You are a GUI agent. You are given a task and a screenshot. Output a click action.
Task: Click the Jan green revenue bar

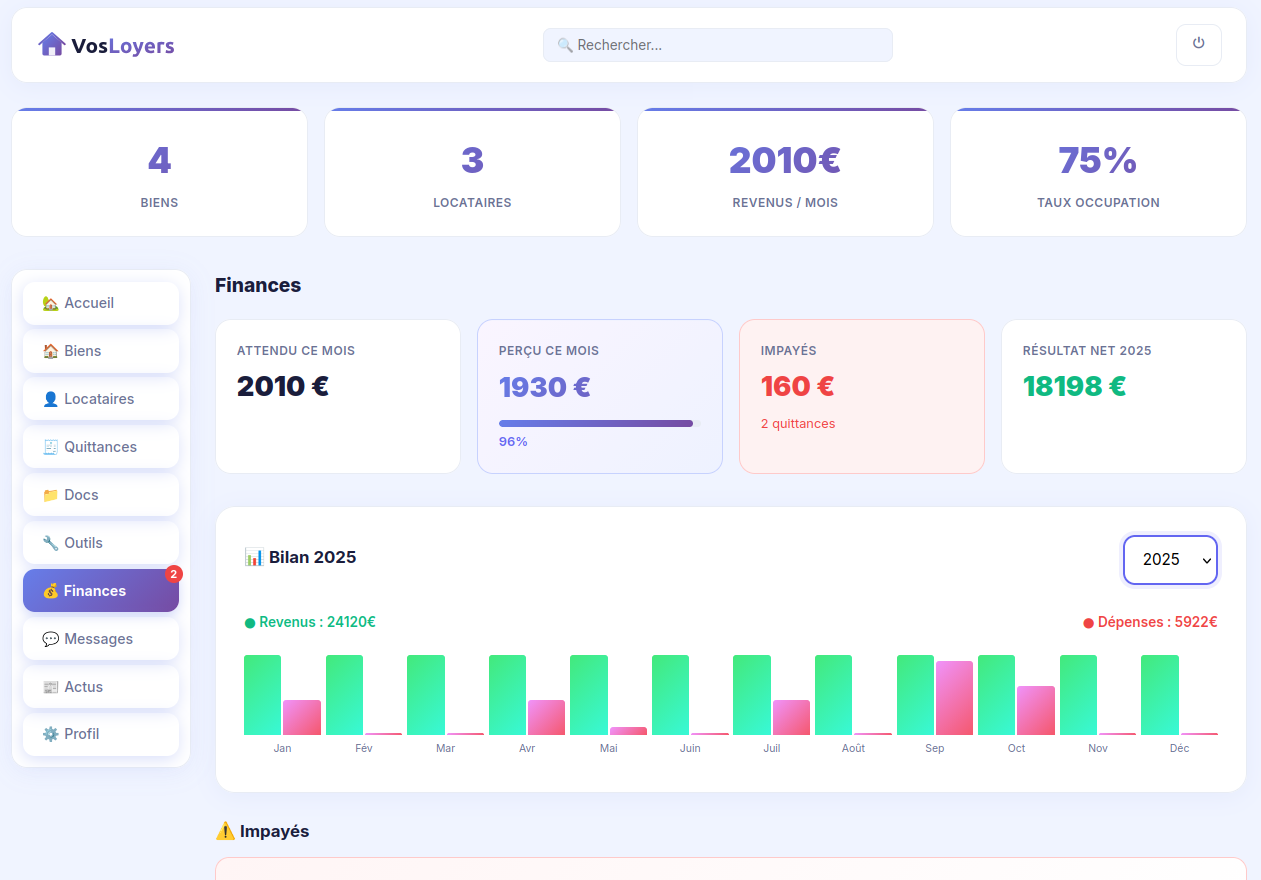[263, 695]
